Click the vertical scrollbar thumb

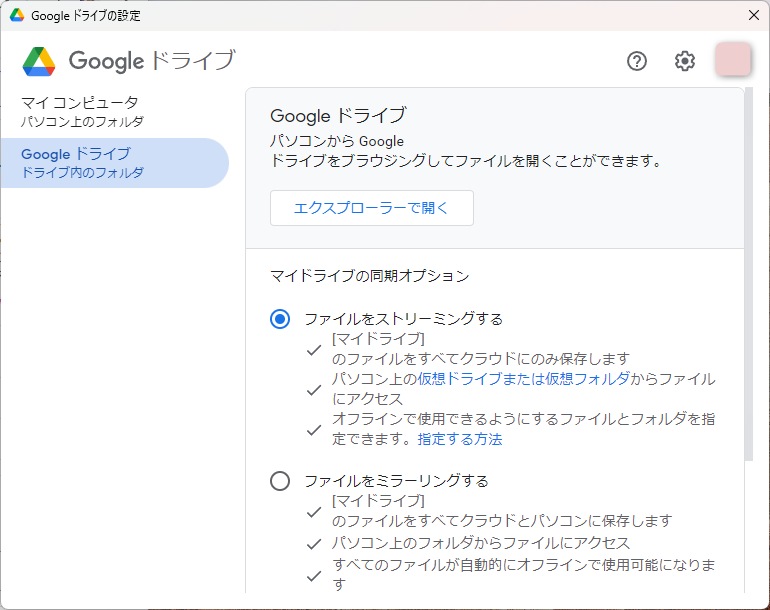[748, 274]
